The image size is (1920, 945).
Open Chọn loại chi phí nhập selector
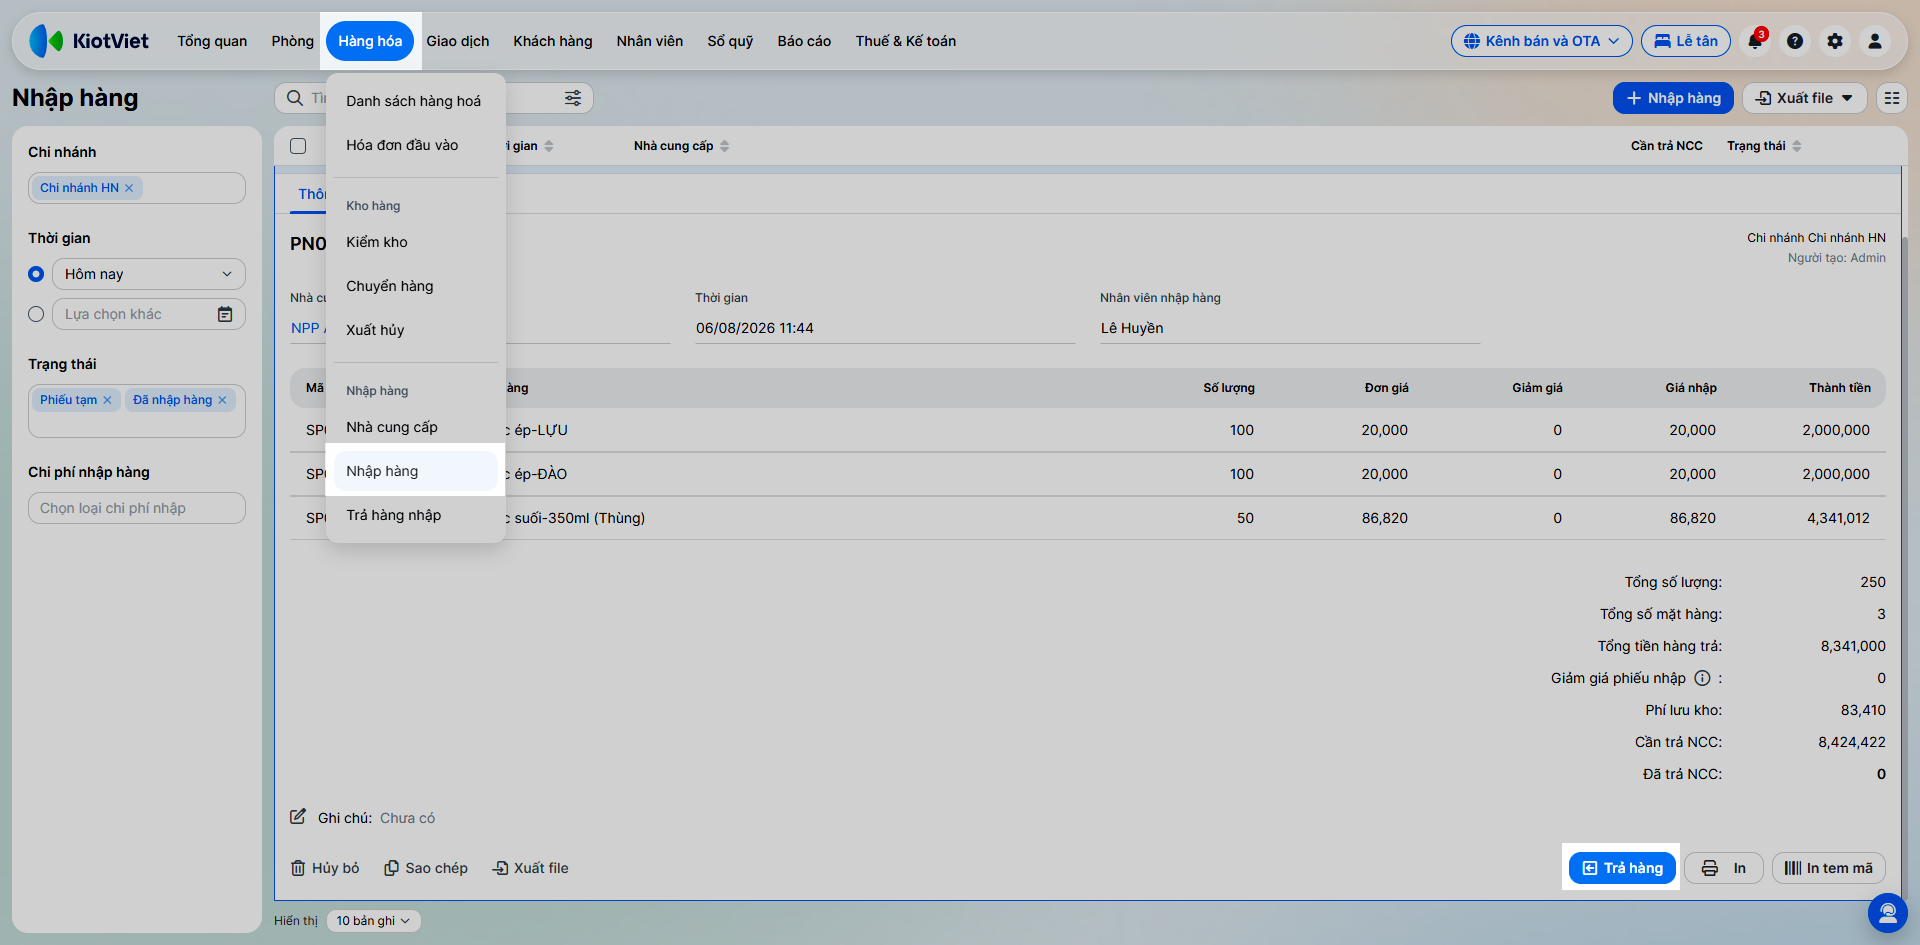point(137,508)
